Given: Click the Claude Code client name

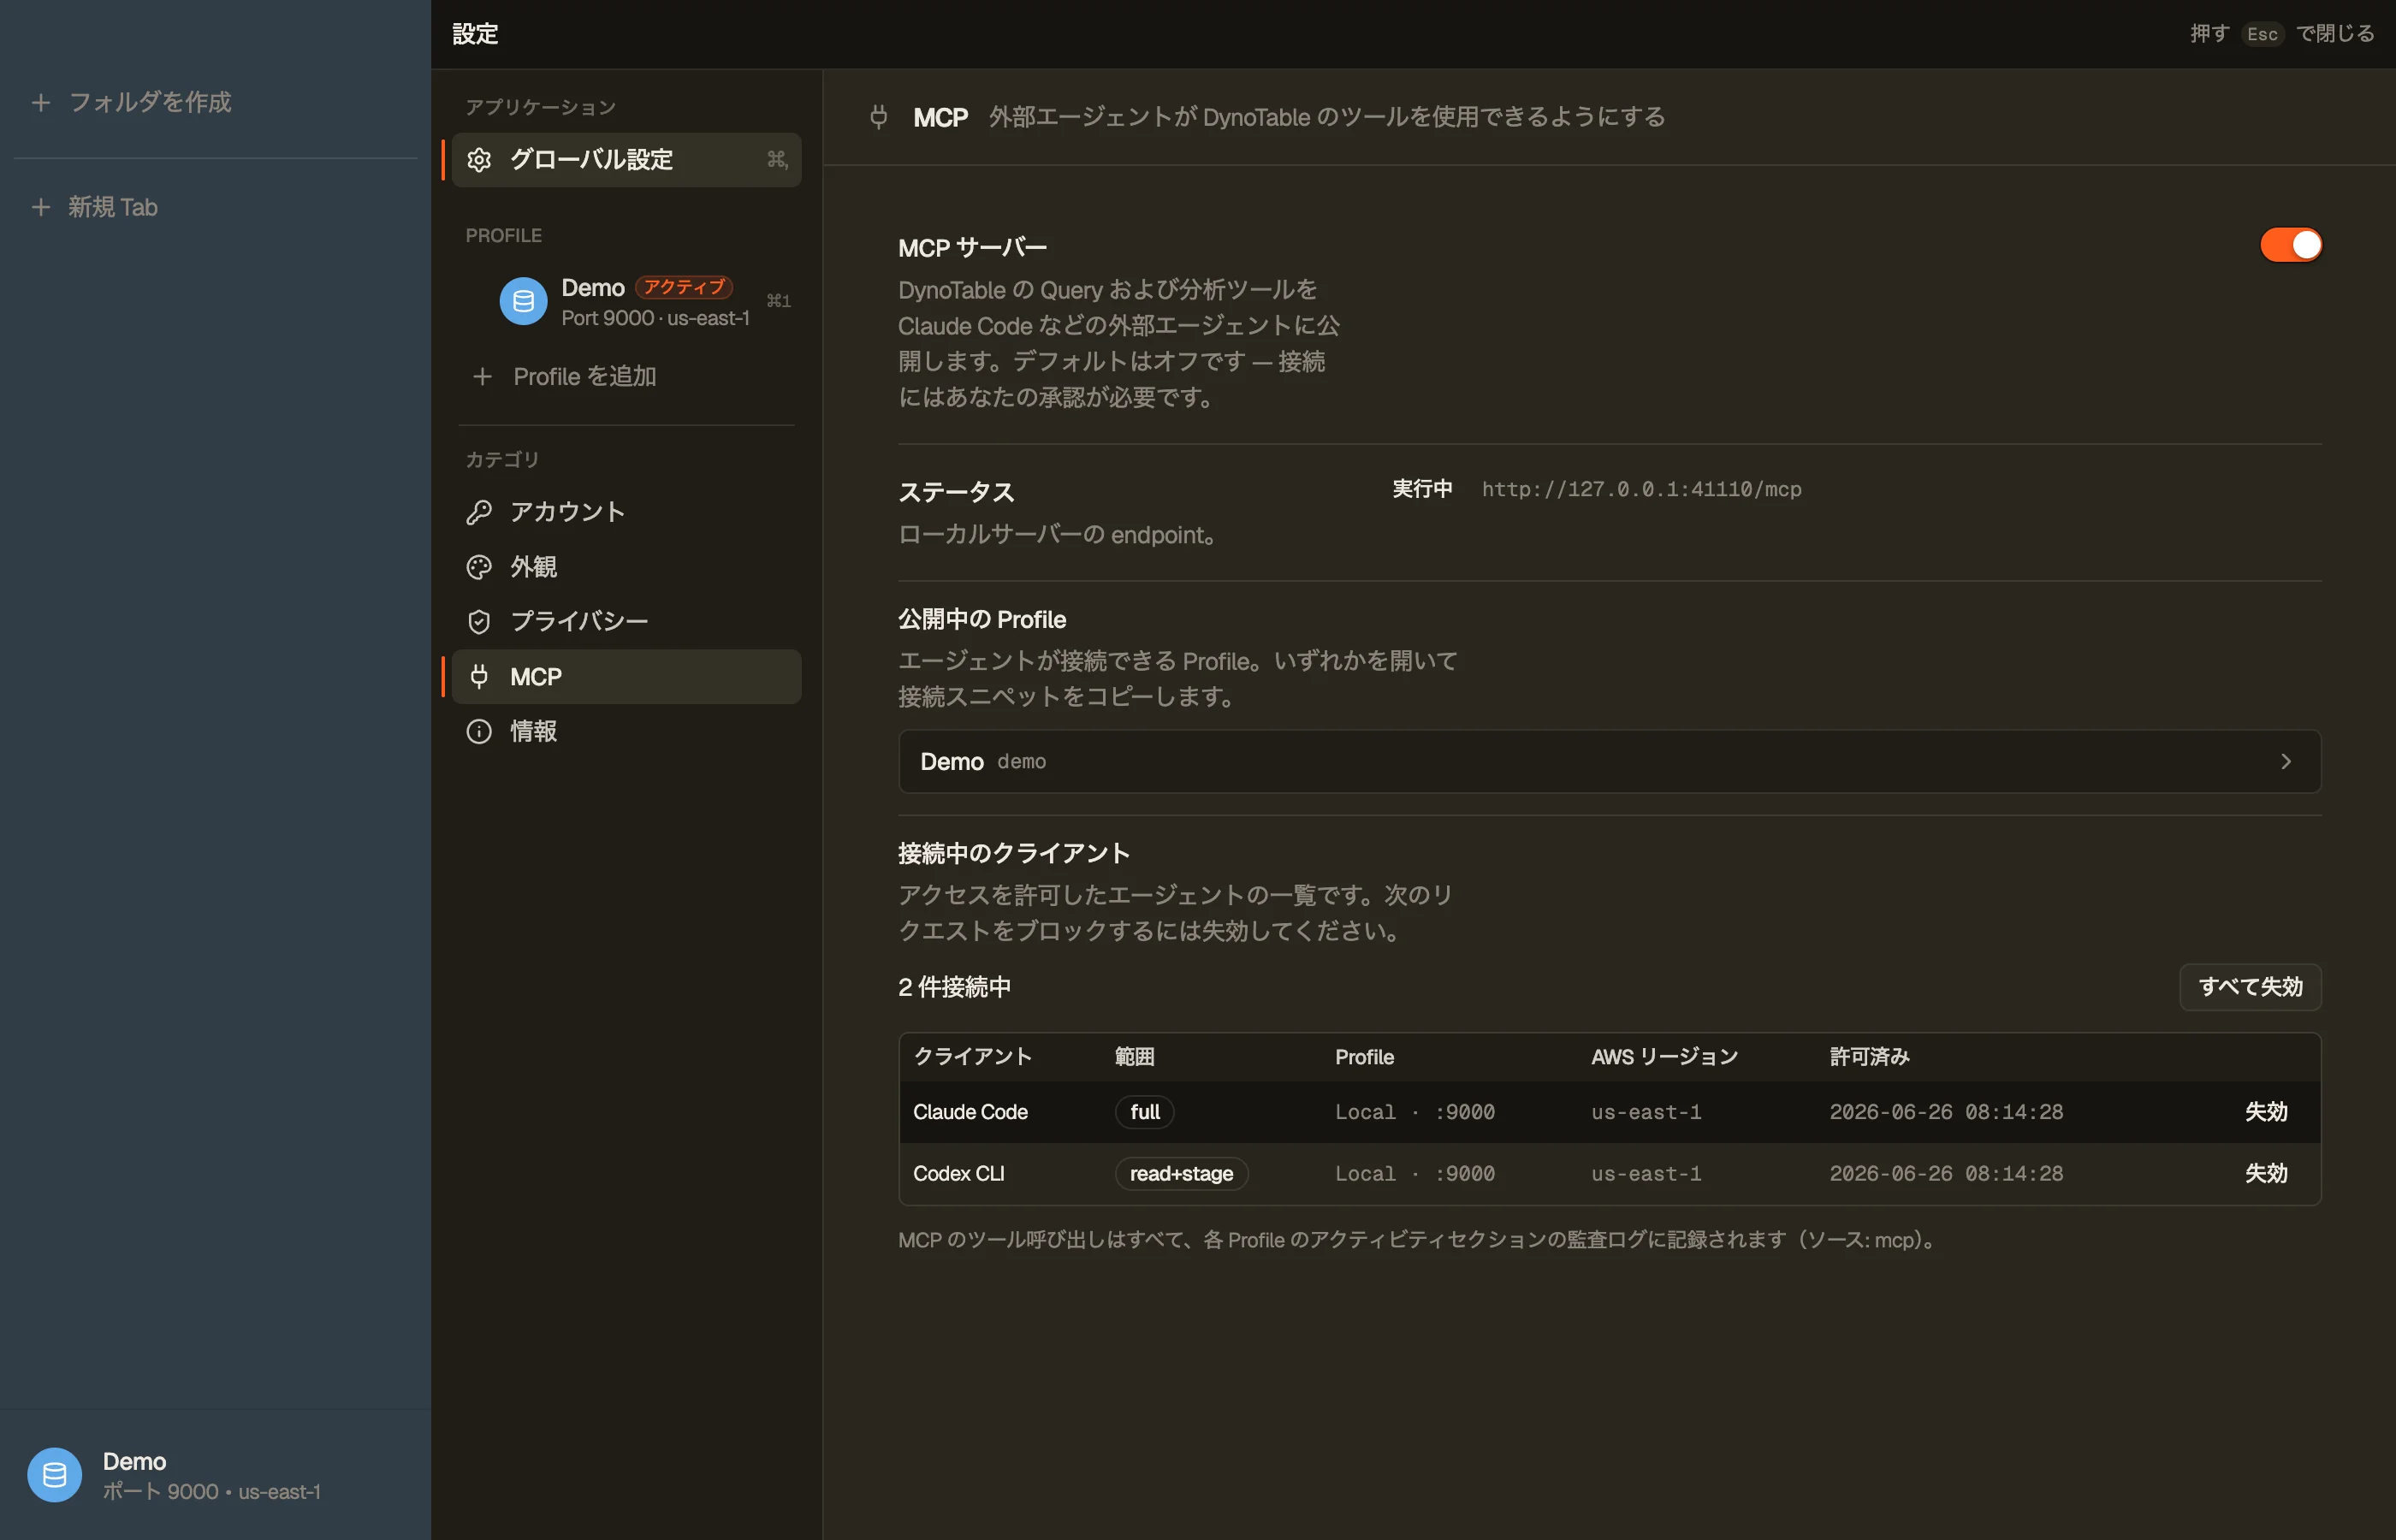Looking at the screenshot, I should [x=970, y=1112].
